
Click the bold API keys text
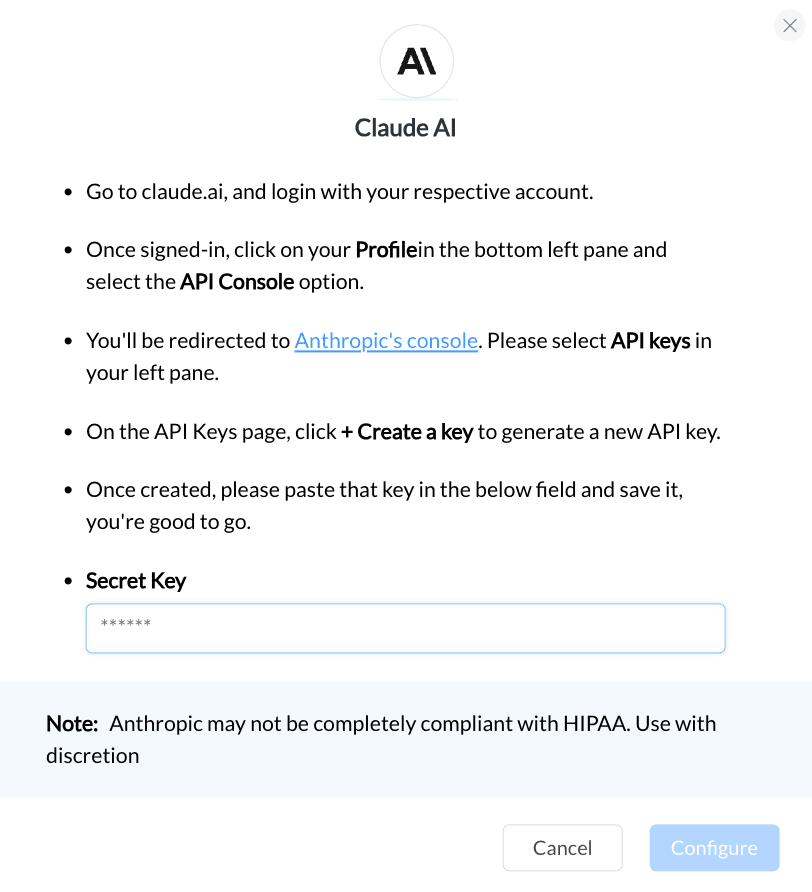point(650,341)
